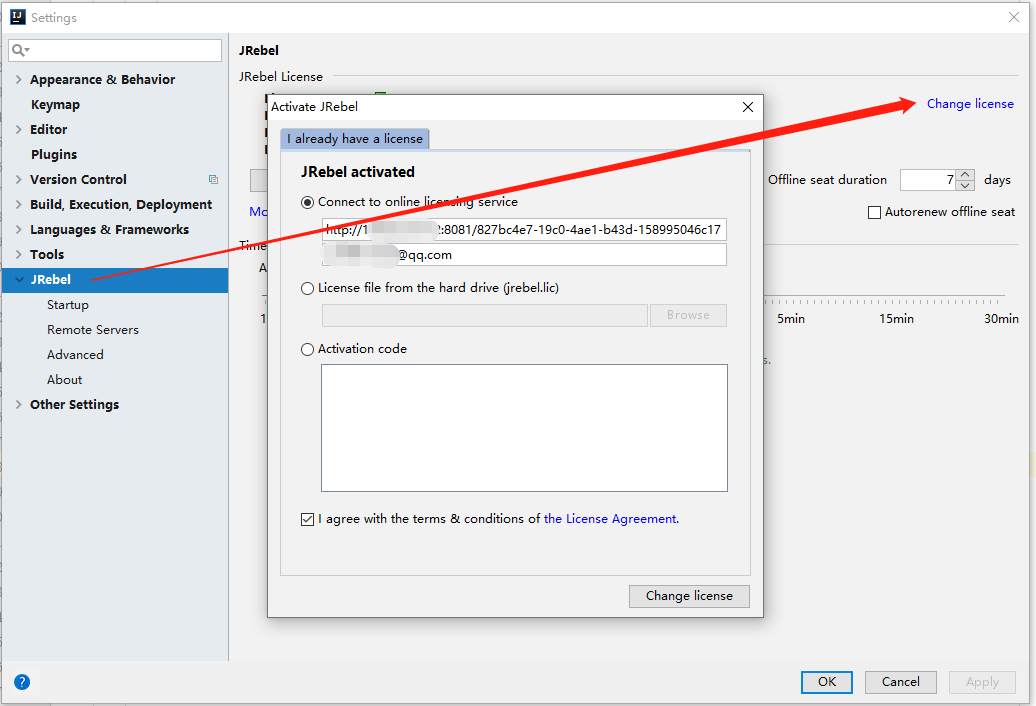
Task: Expand Appearance & Behavior settings
Action: click(x=18, y=79)
